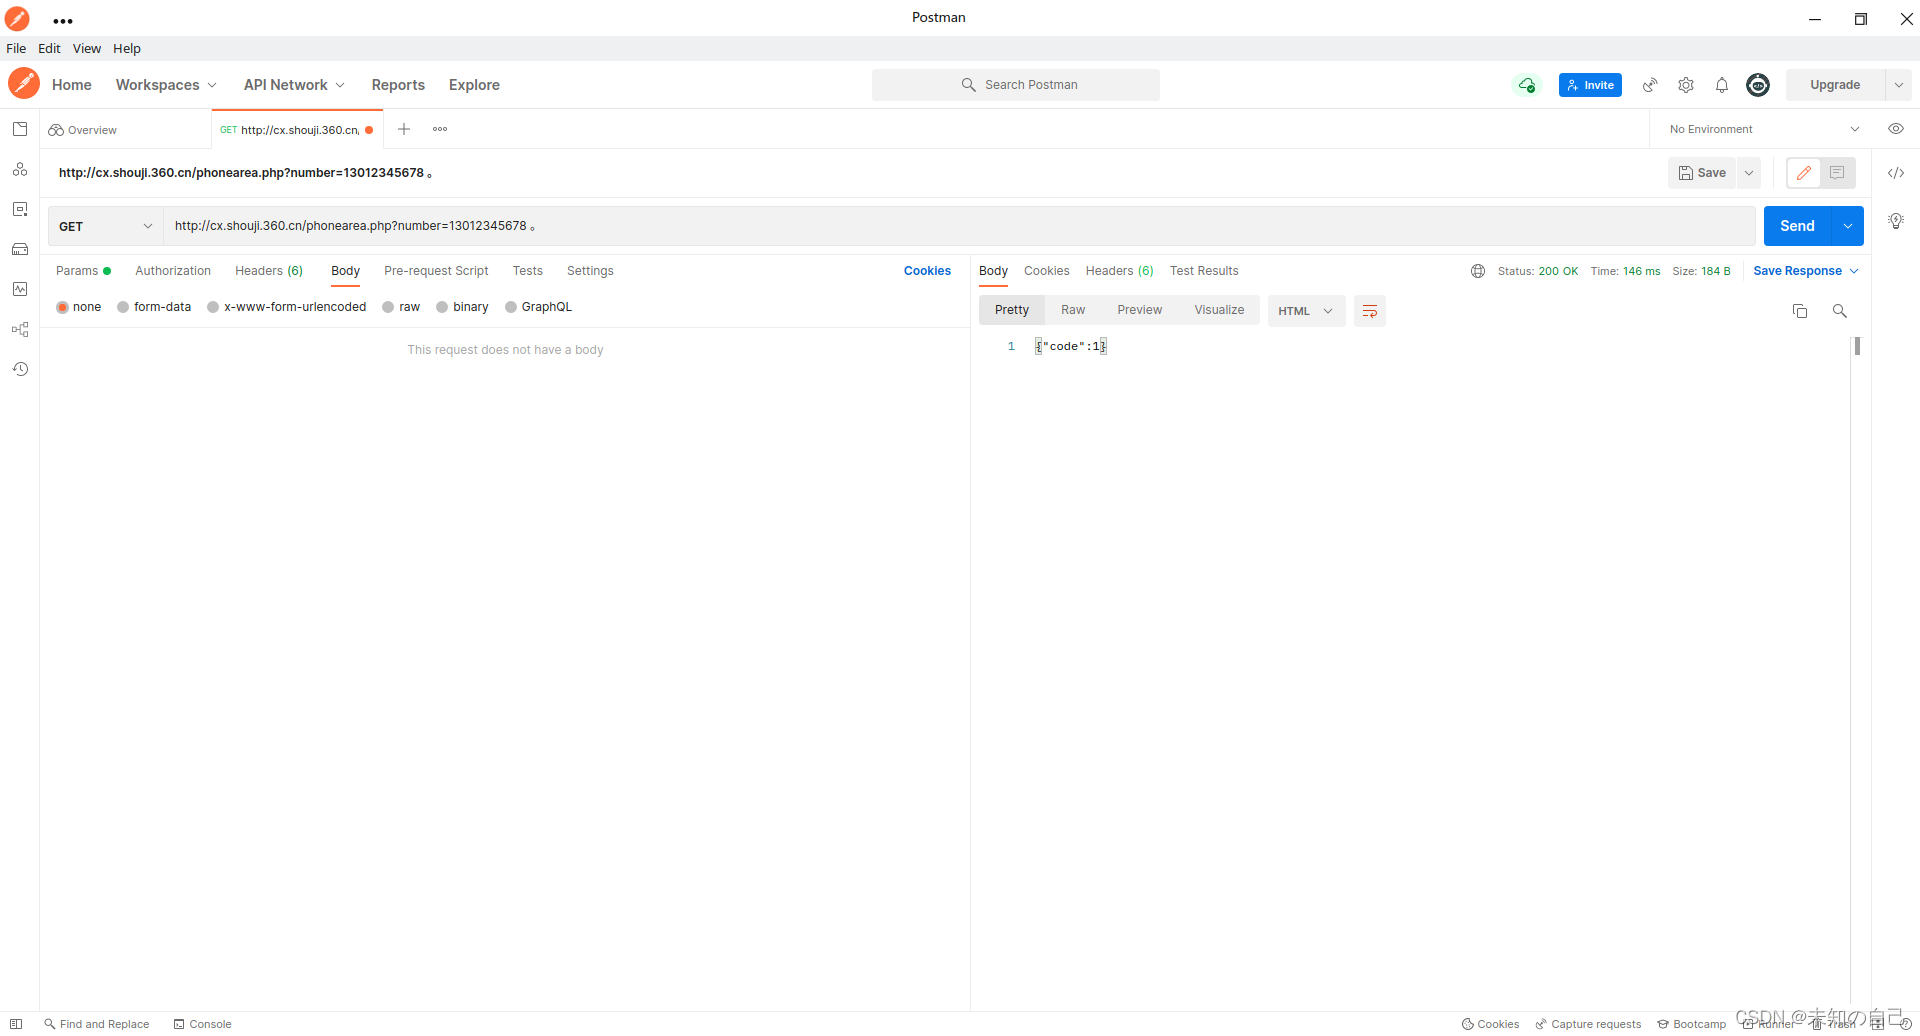Toggle sidebar icon in status bar
The image size is (1920, 1036).
tap(16, 1024)
